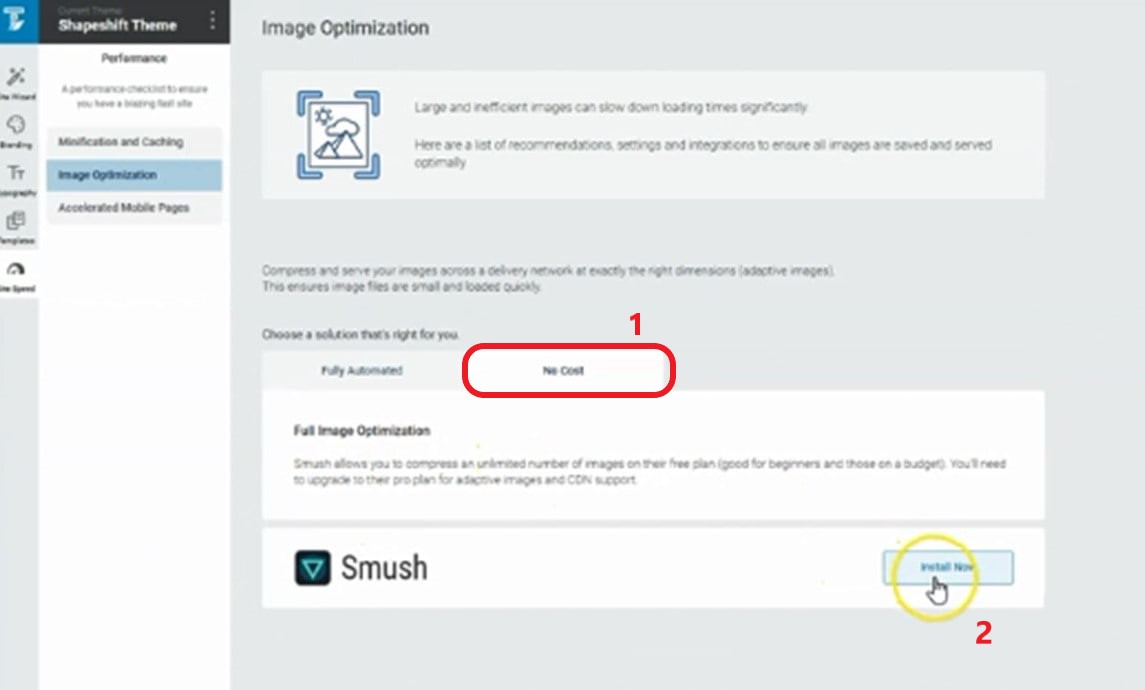Select the Site Speed gauge icon
The height and width of the screenshot is (690, 1145).
tap(16, 269)
